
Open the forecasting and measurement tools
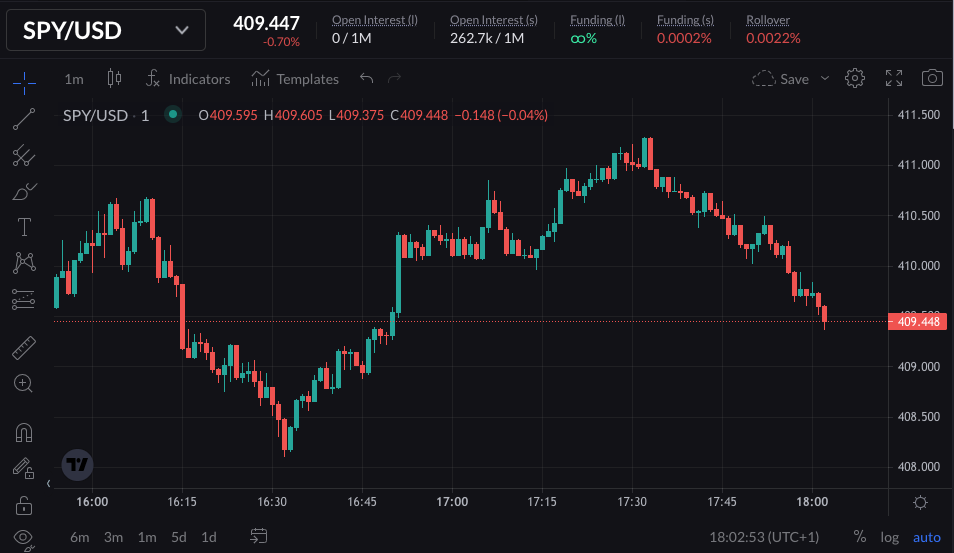(24, 299)
